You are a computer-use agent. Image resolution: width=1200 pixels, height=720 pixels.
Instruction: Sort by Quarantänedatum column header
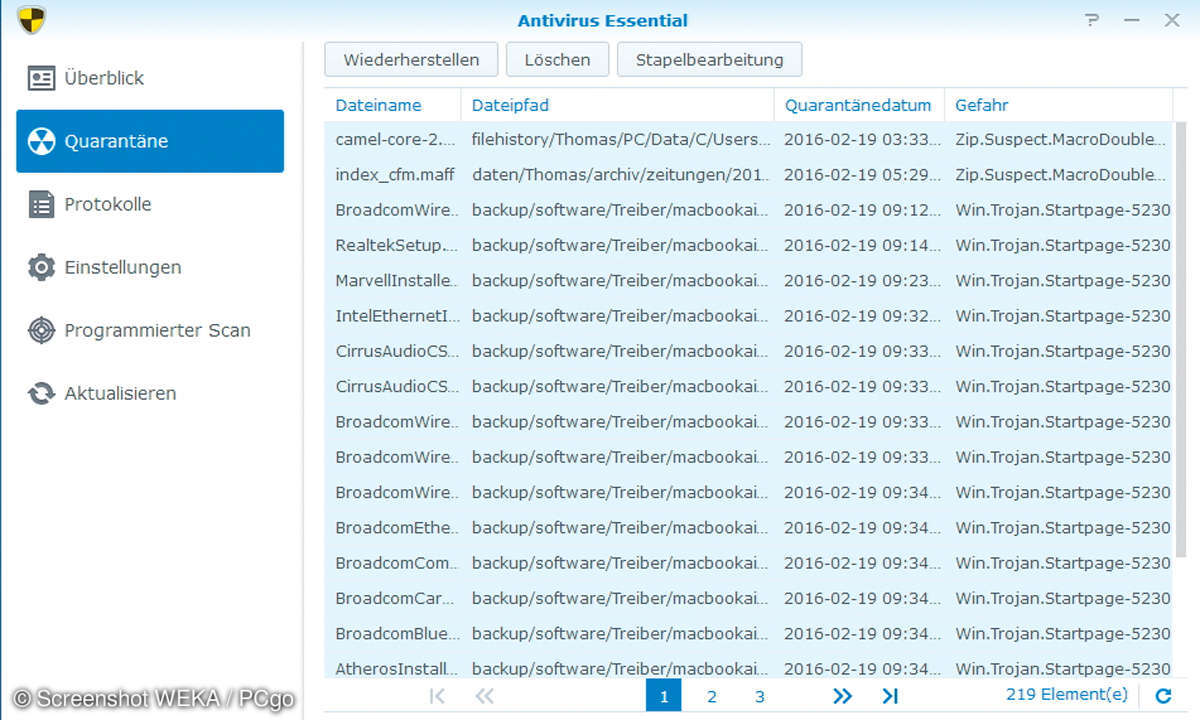click(859, 105)
